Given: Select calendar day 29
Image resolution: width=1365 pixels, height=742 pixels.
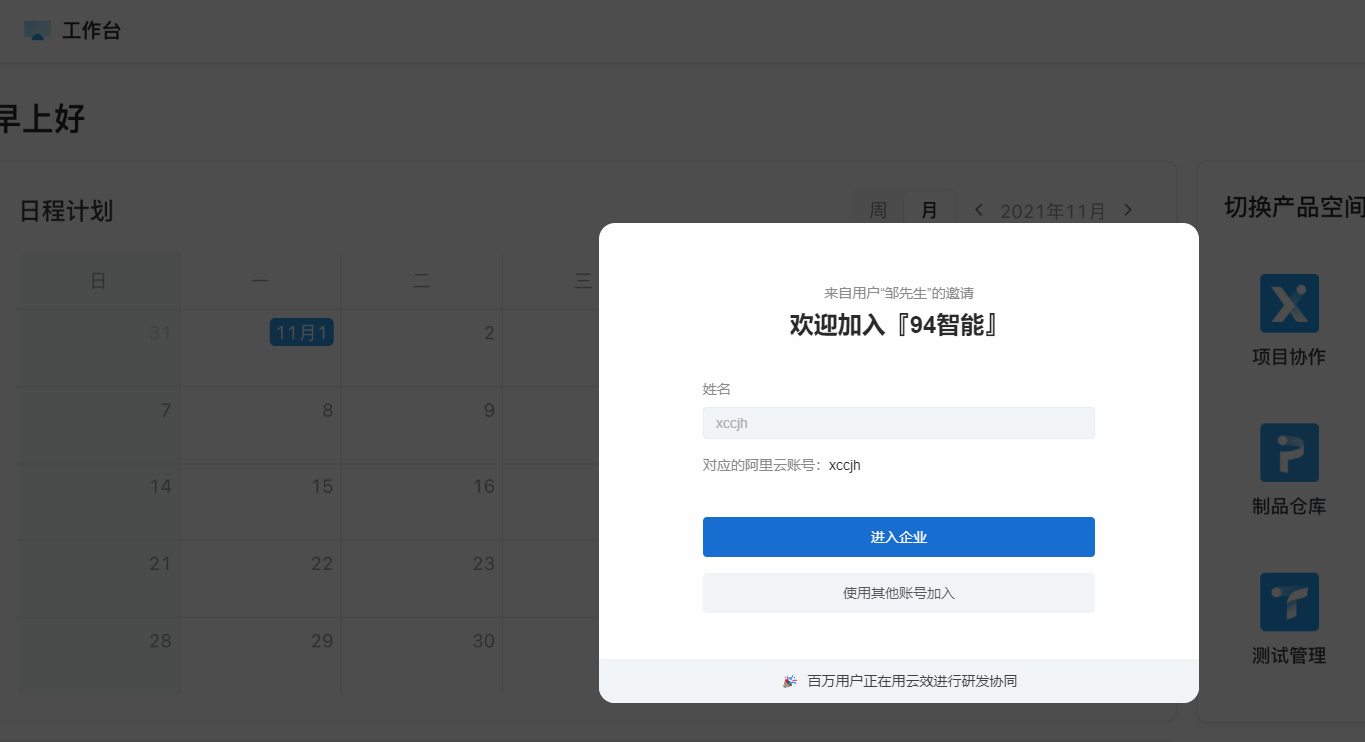Looking at the screenshot, I should pyautogui.click(x=322, y=641).
